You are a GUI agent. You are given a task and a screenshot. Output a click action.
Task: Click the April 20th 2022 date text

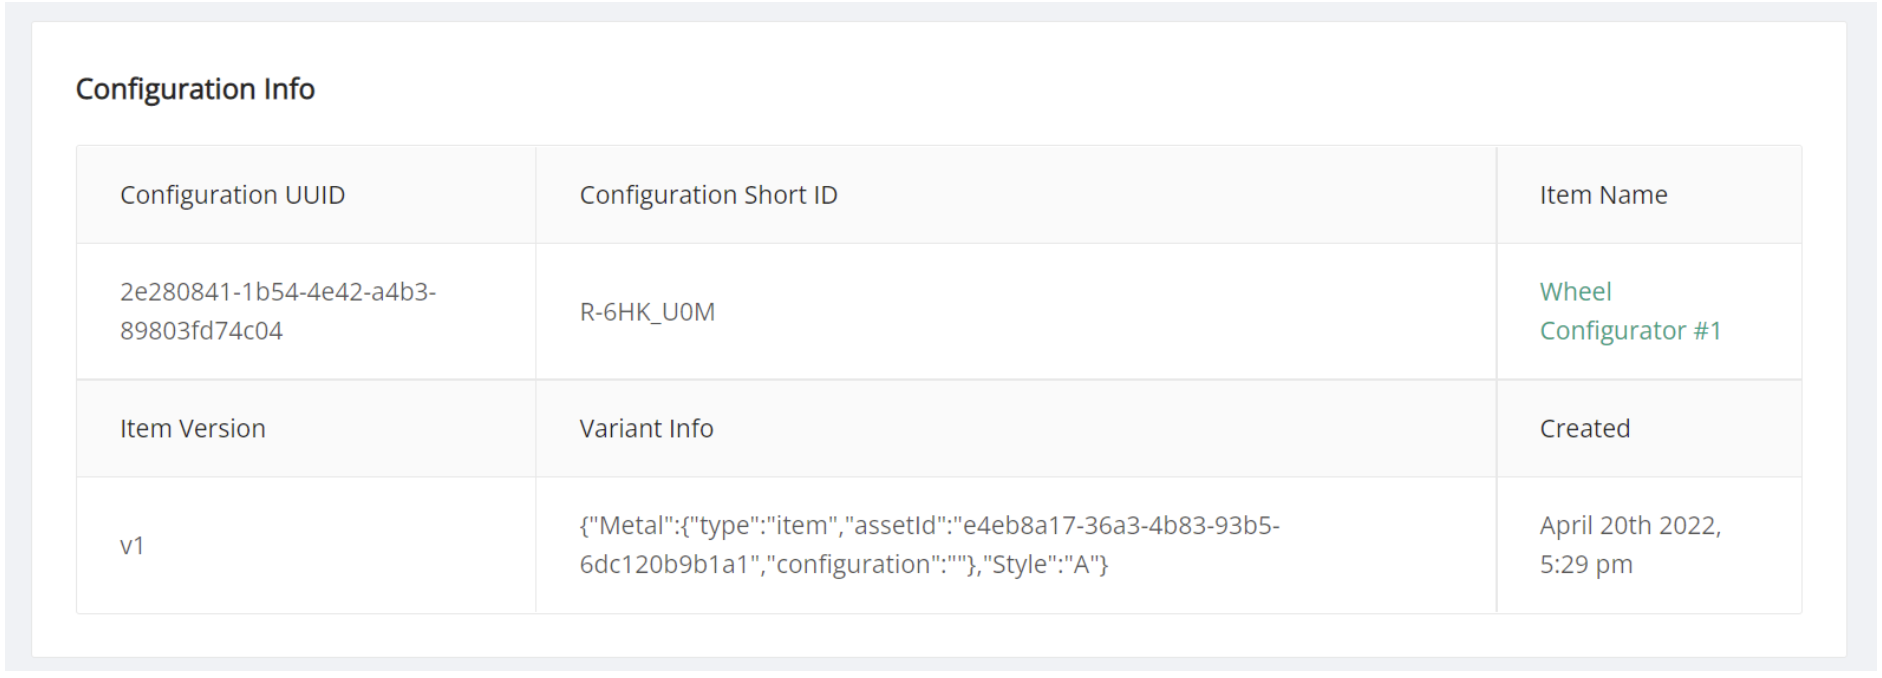(x=1629, y=526)
